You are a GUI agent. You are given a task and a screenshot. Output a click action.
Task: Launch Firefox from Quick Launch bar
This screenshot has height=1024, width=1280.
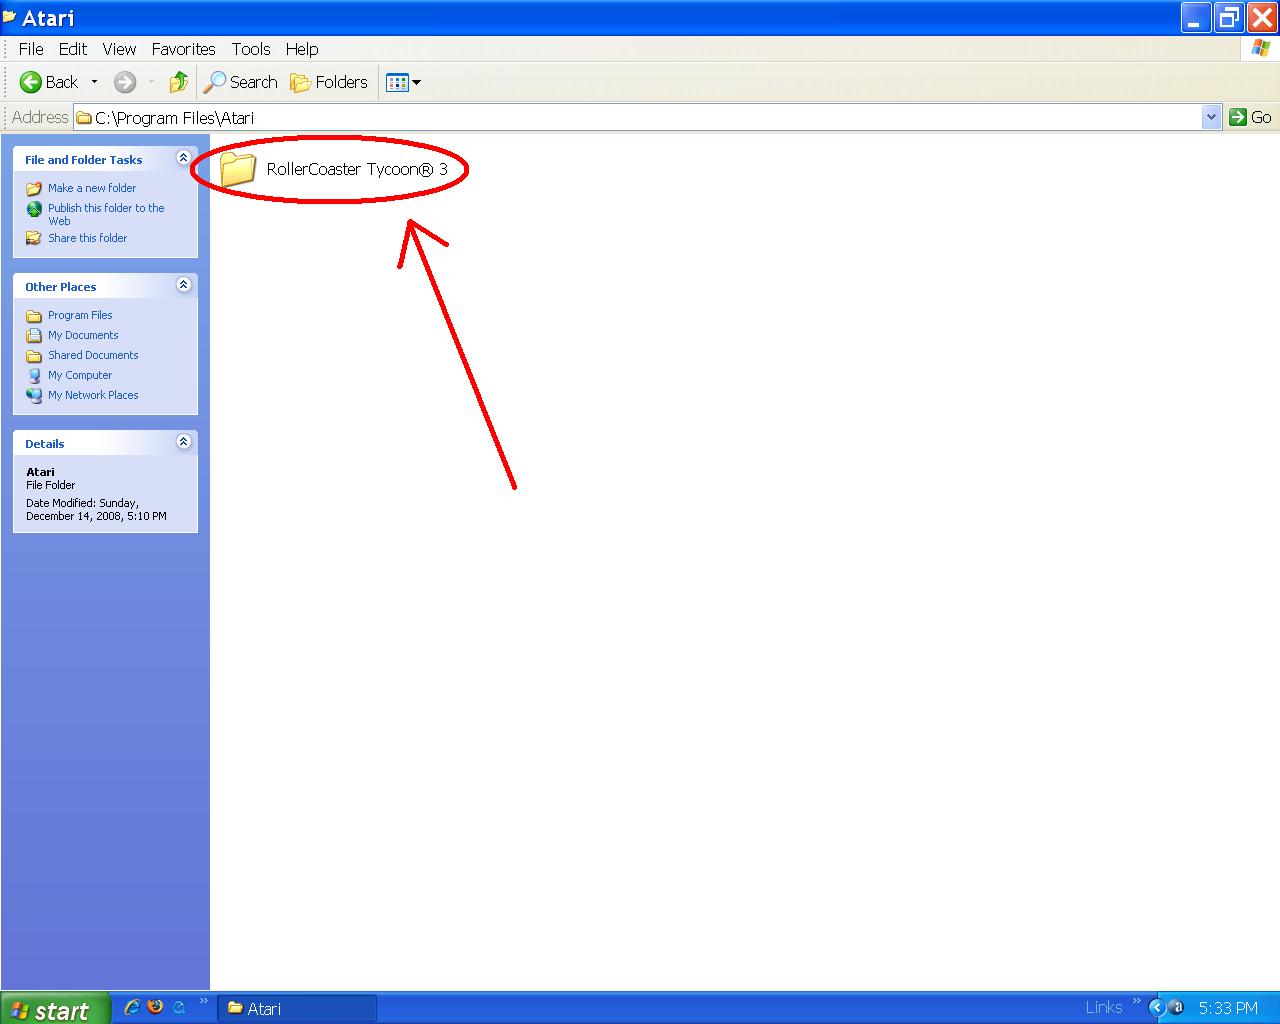click(x=155, y=1007)
